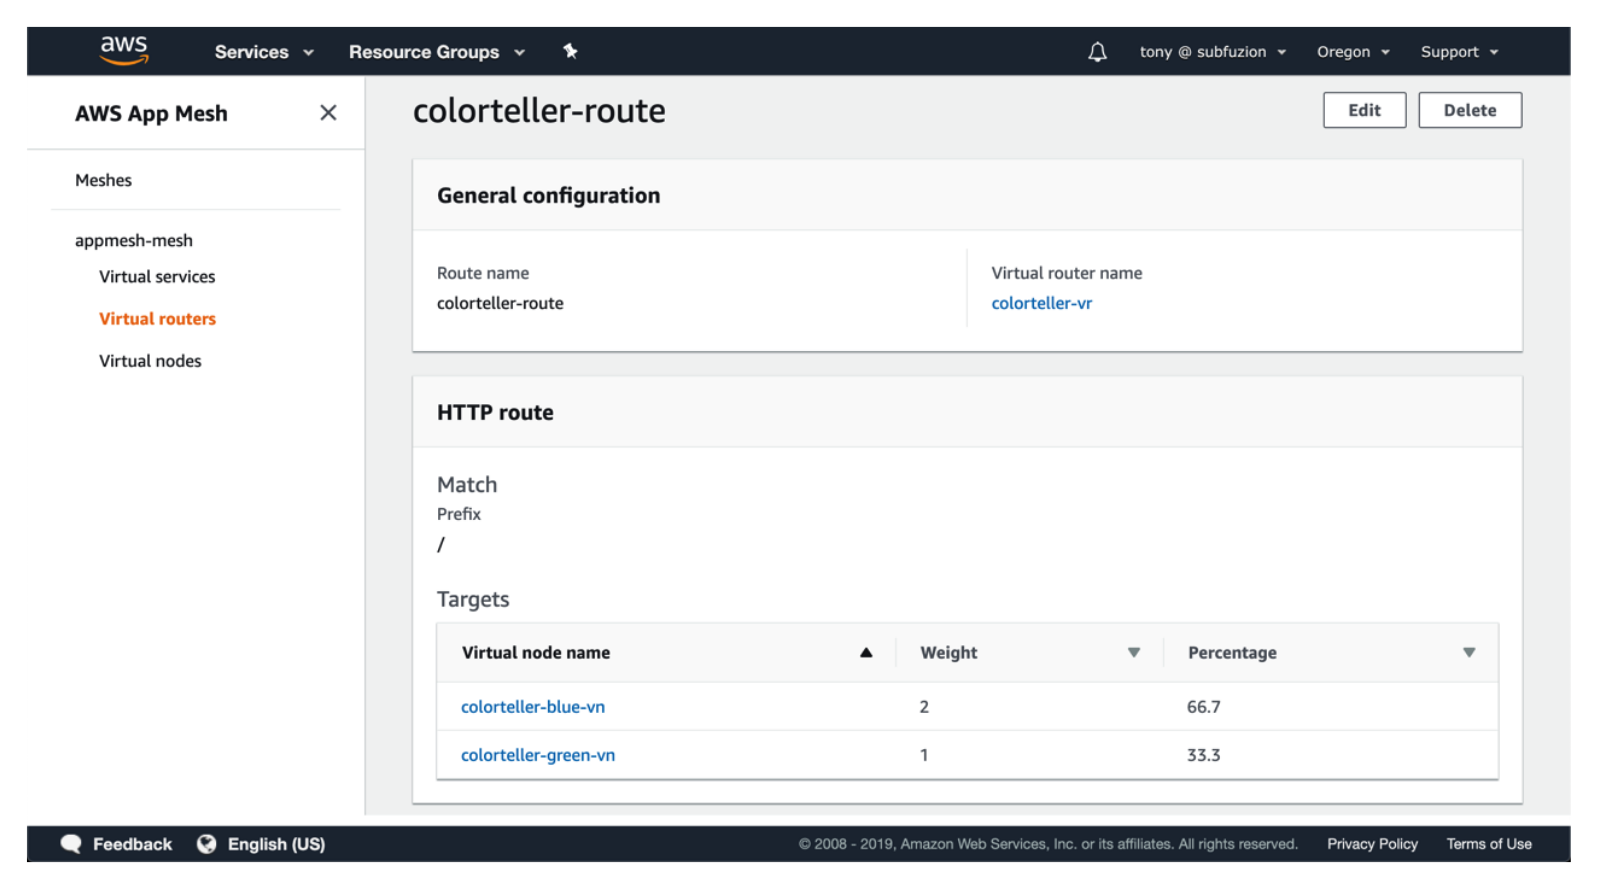Image resolution: width=1600 pixels, height=894 pixels.
Task: Open the Oregon region selector
Action: tap(1353, 52)
